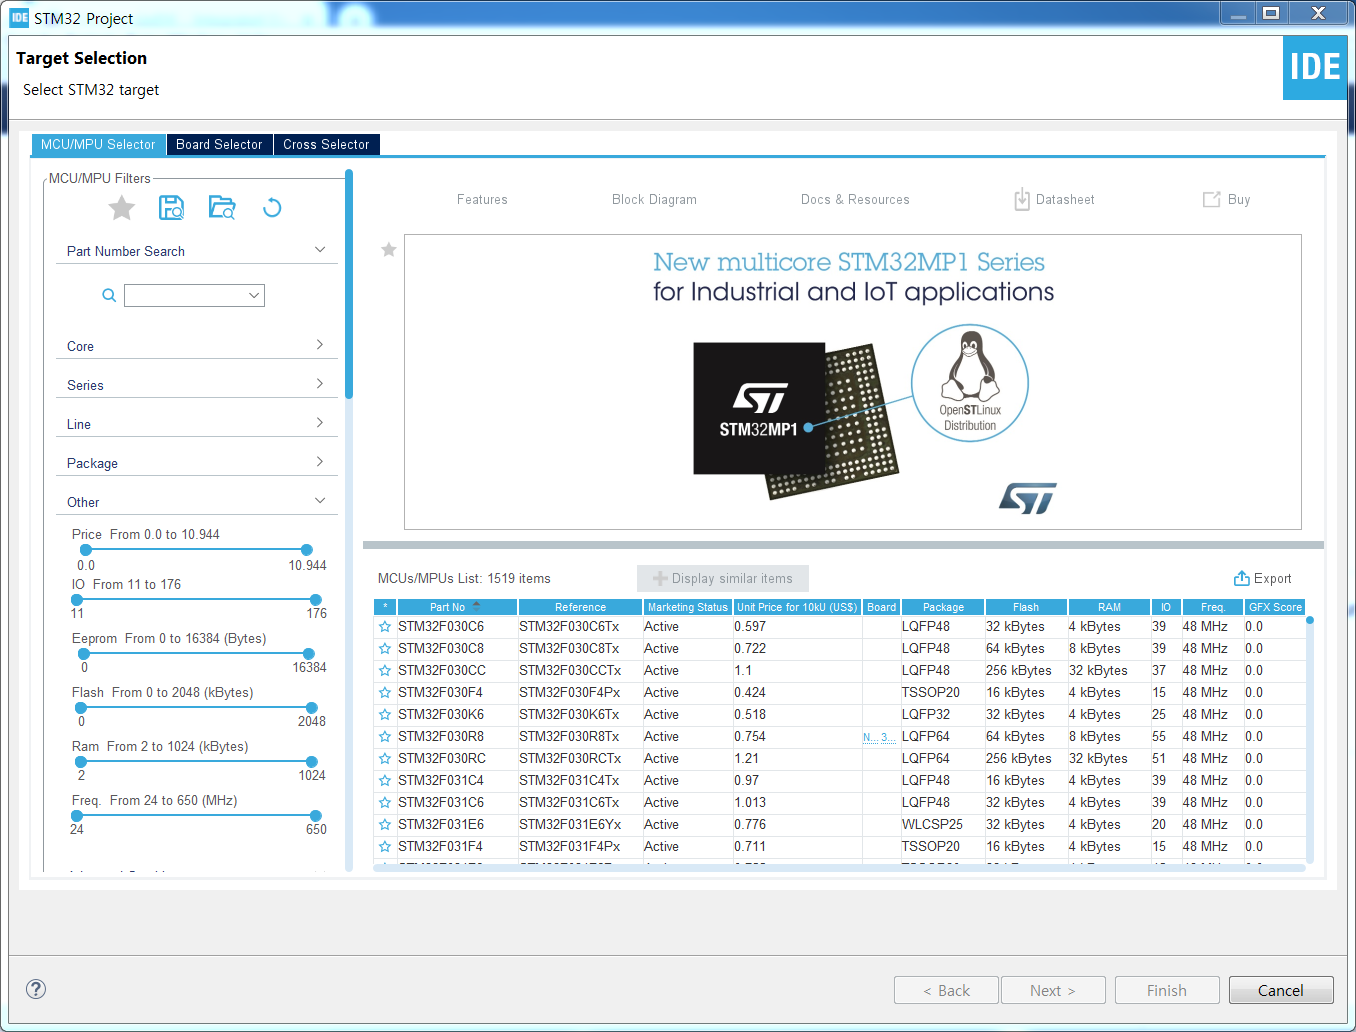Click the Back button
Viewport: 1356px width, 1032px height.
click(946, 990)
